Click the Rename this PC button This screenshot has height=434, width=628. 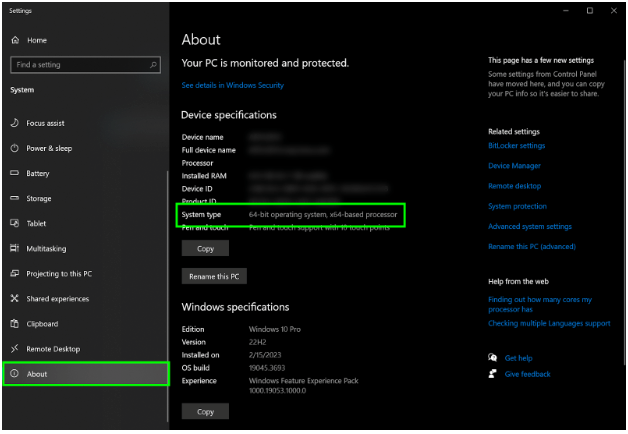(x=214, y=276)
